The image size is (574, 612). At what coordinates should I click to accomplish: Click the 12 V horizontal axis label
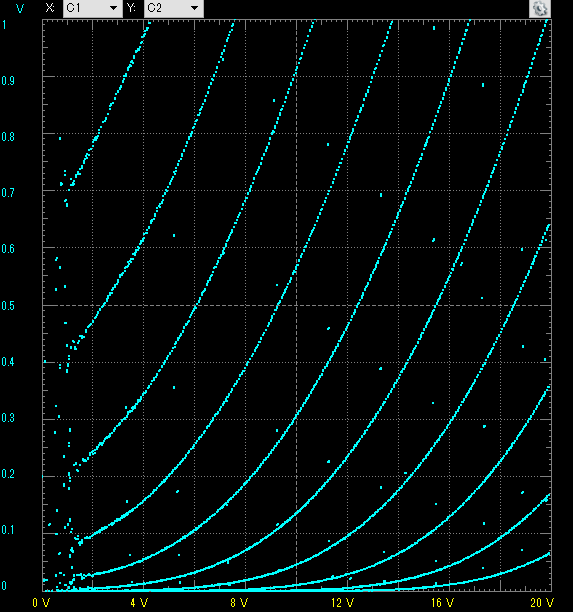point(343,603)
